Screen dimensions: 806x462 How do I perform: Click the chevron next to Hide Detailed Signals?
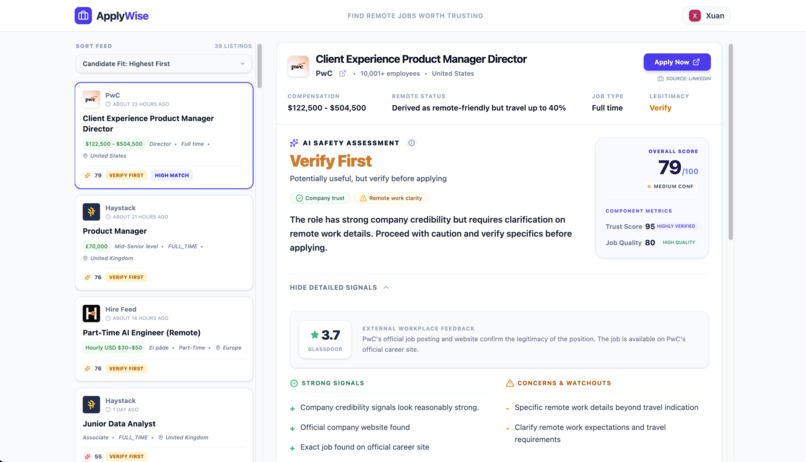[386, 287]
